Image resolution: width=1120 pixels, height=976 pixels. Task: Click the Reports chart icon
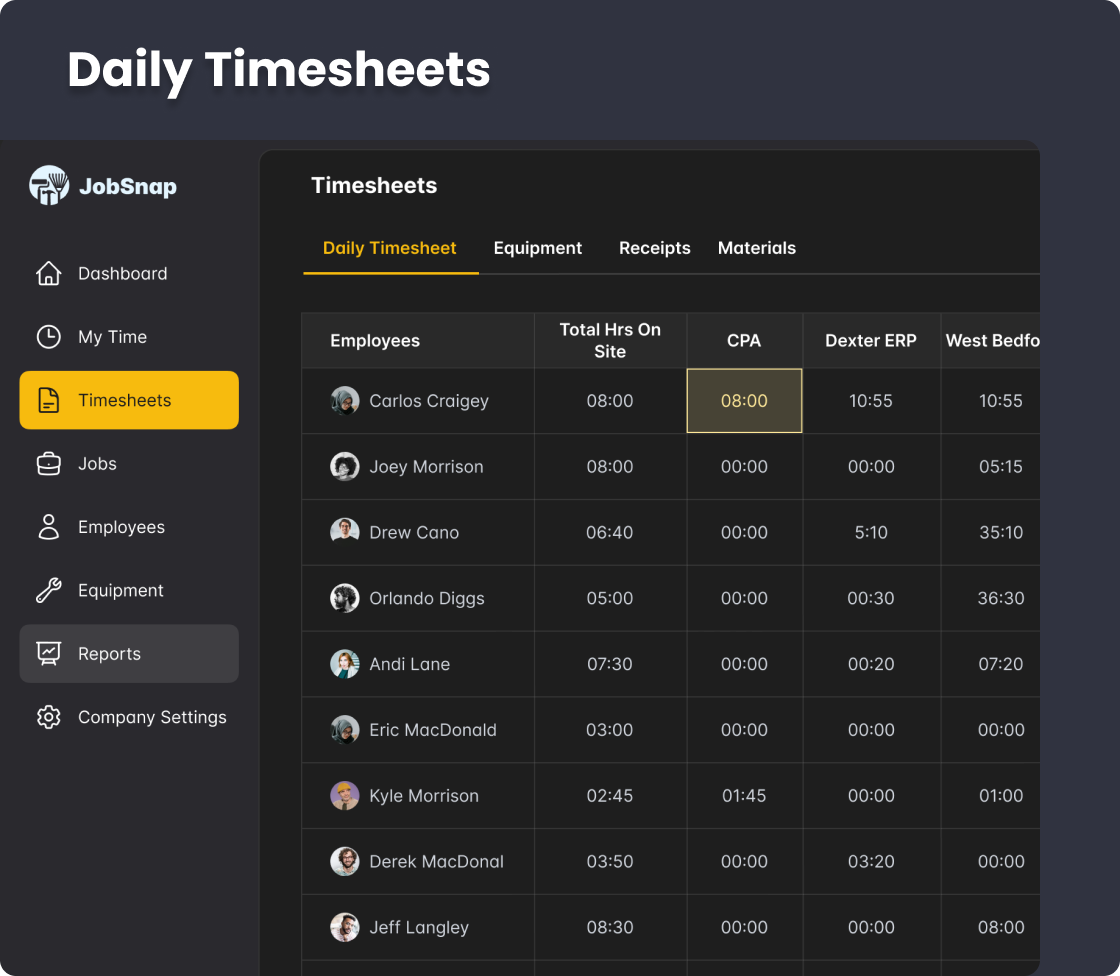click(49, 654)
